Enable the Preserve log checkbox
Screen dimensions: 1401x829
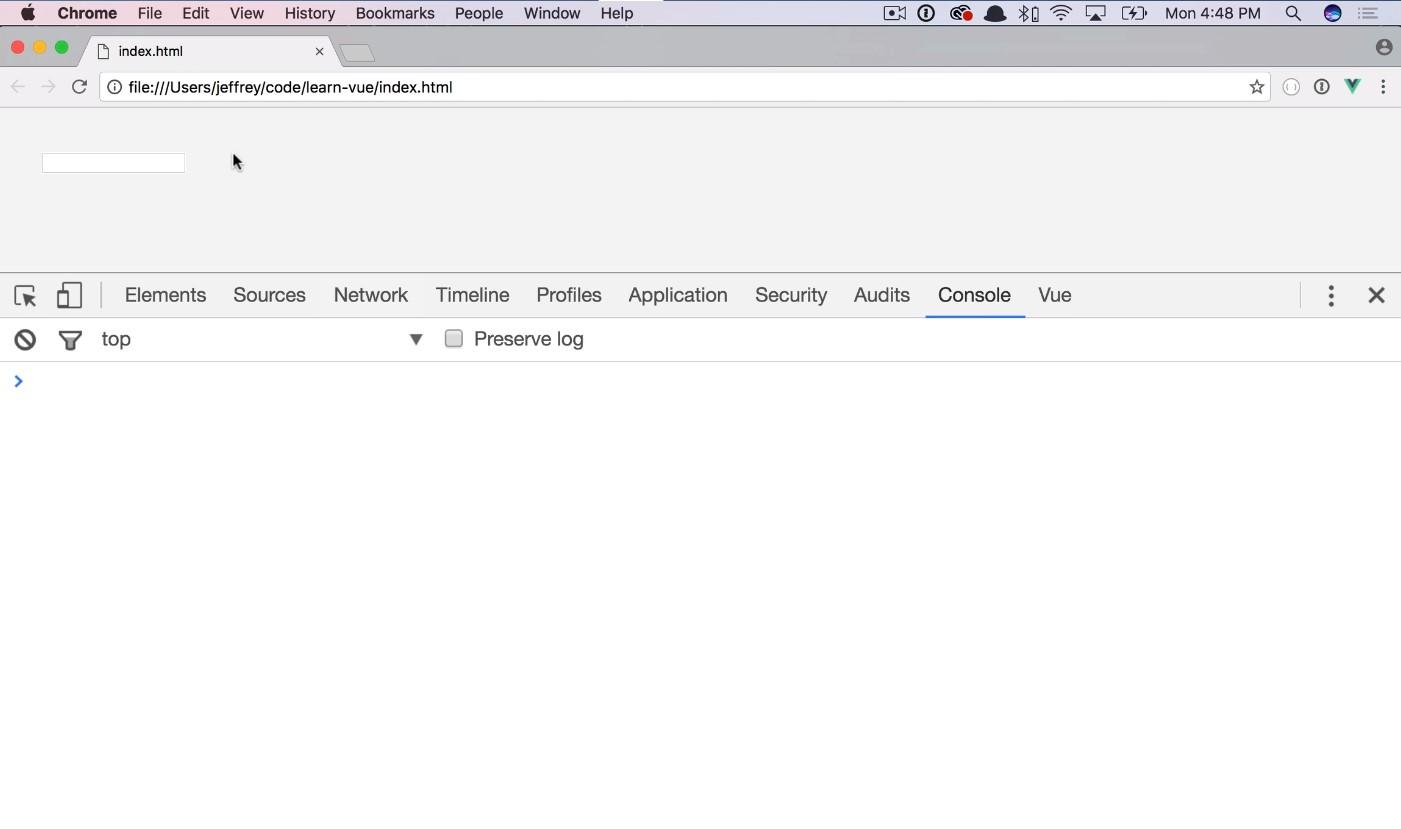click(x=454, y=338)
